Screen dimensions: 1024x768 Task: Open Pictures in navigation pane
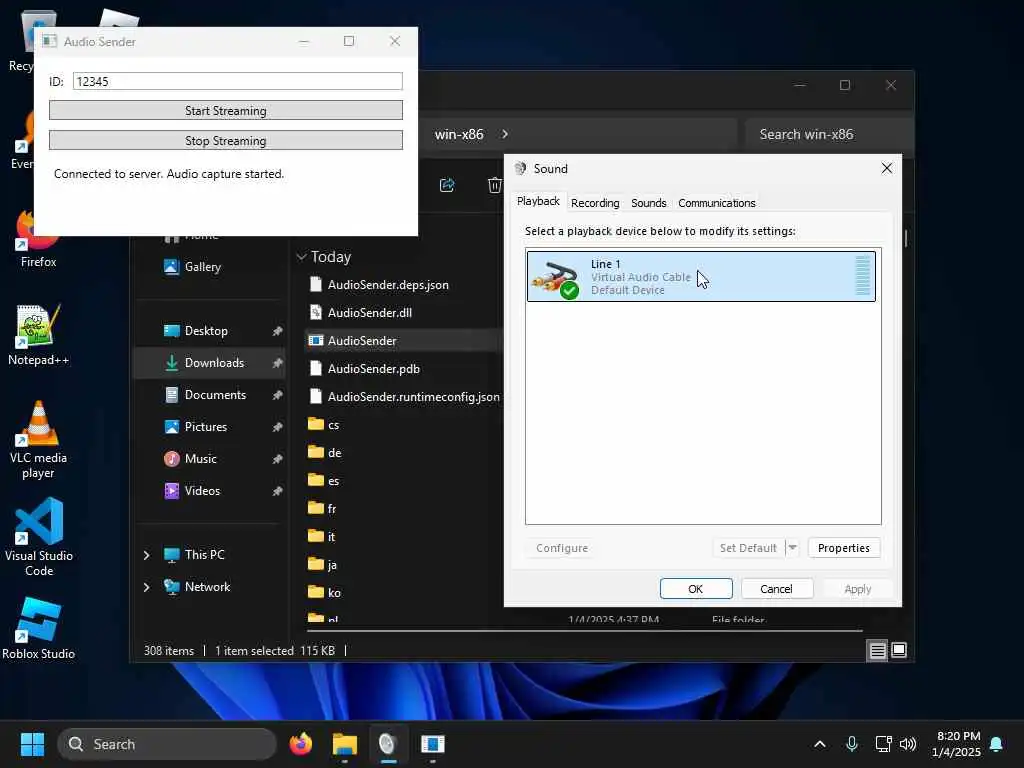[206, 427]
